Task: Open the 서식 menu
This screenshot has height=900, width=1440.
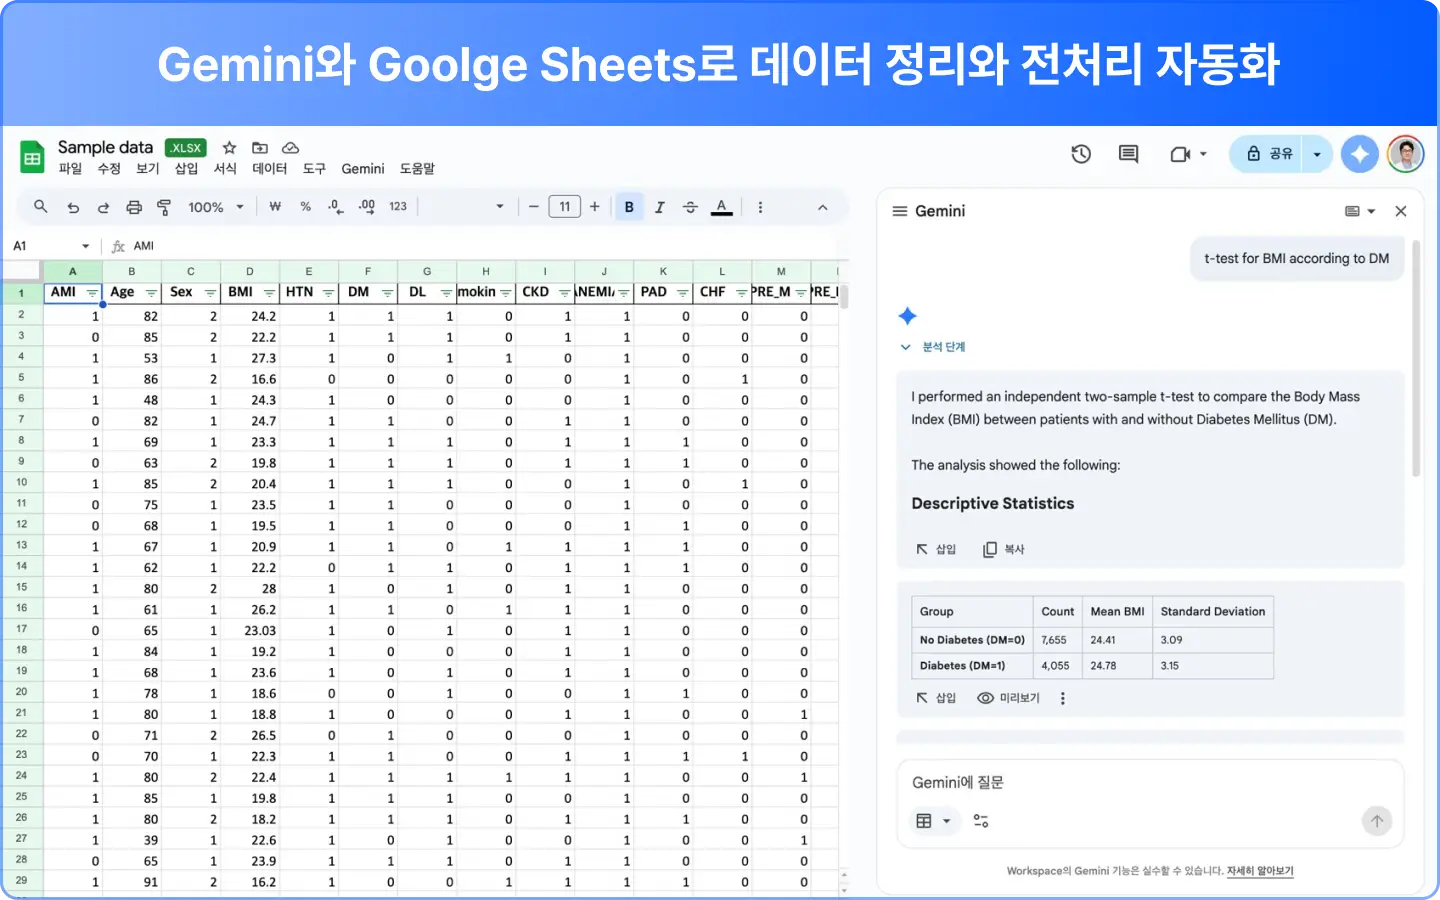Action: [x=226, y=169]
